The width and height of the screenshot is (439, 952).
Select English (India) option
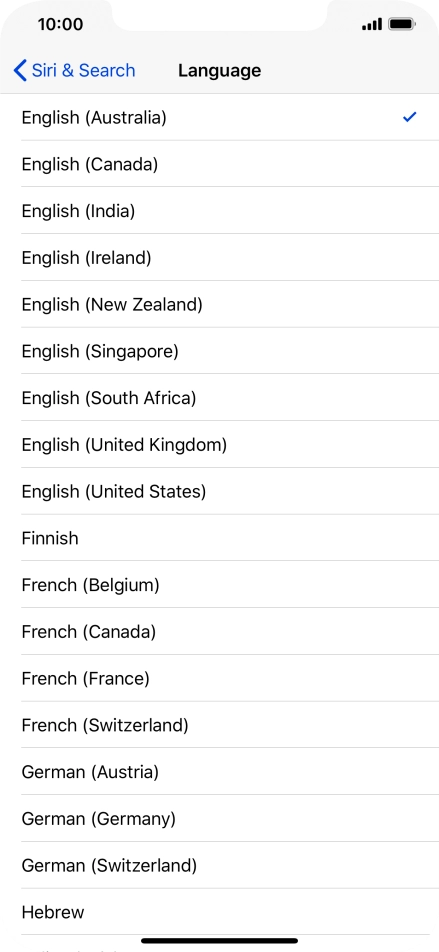pos(219,211)
